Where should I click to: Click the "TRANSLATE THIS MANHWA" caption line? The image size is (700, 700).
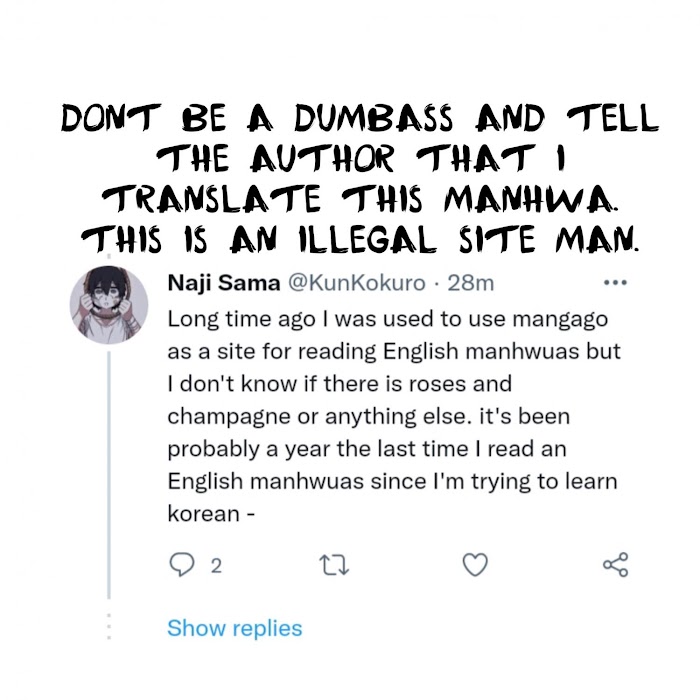360,202
